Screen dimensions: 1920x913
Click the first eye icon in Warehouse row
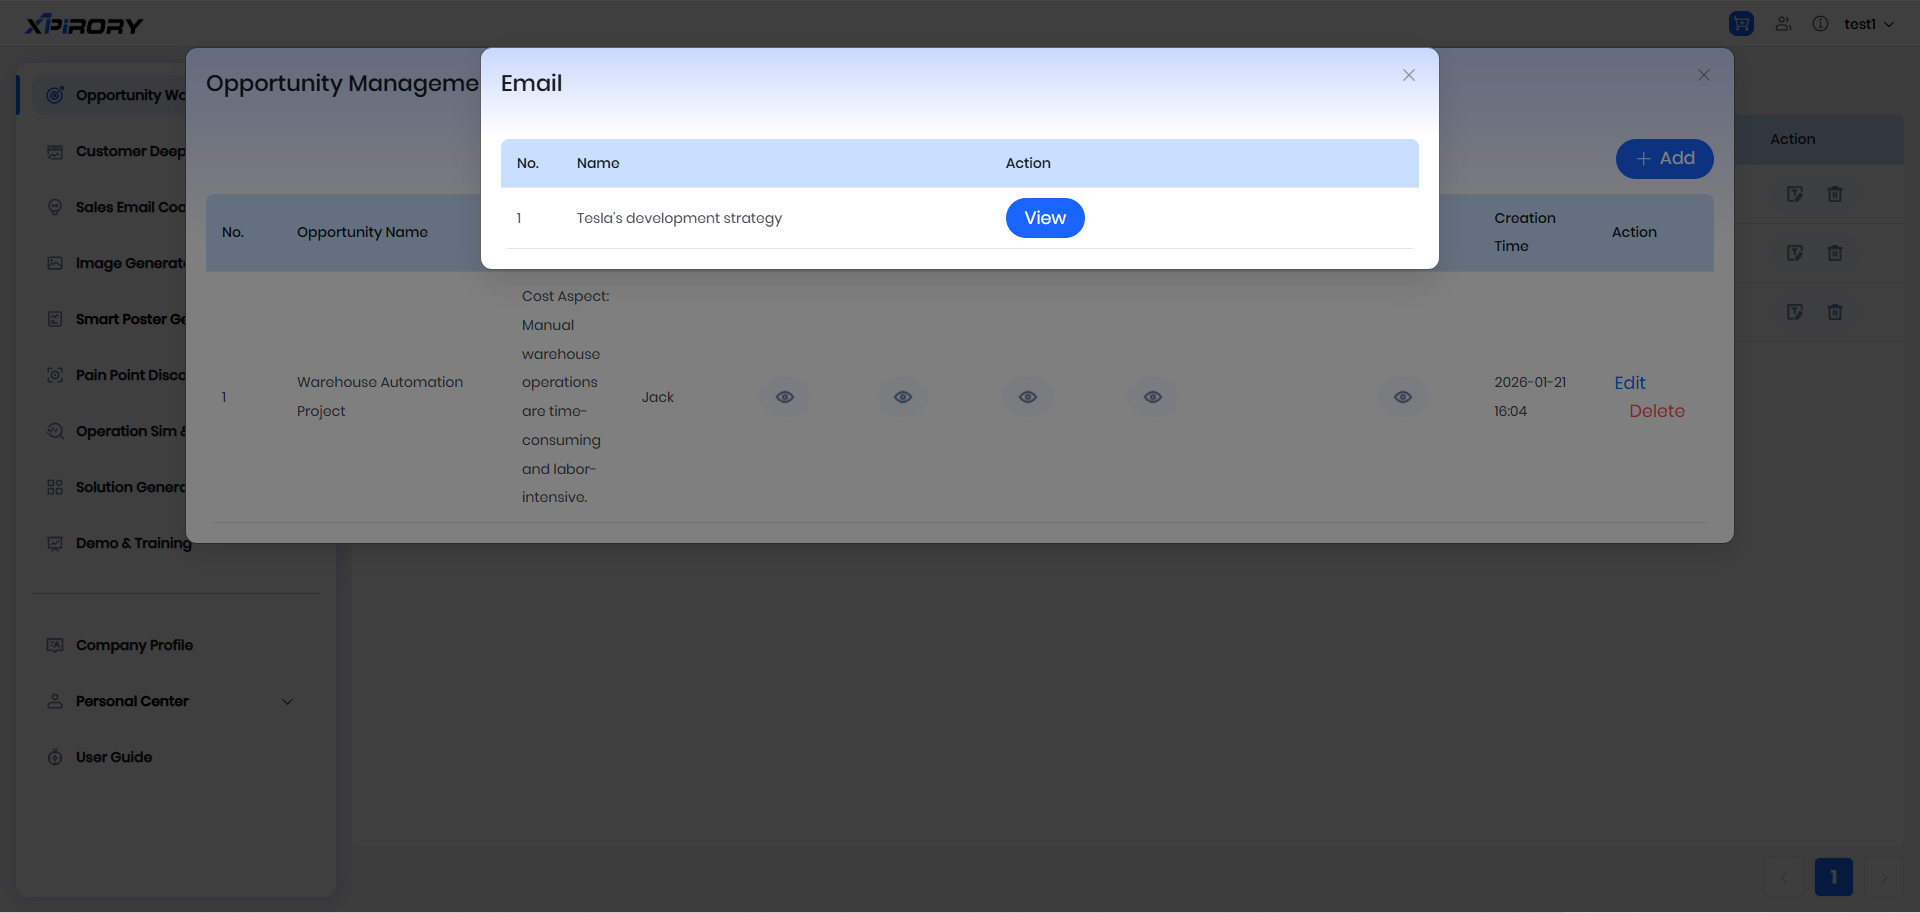pos(785,397)
